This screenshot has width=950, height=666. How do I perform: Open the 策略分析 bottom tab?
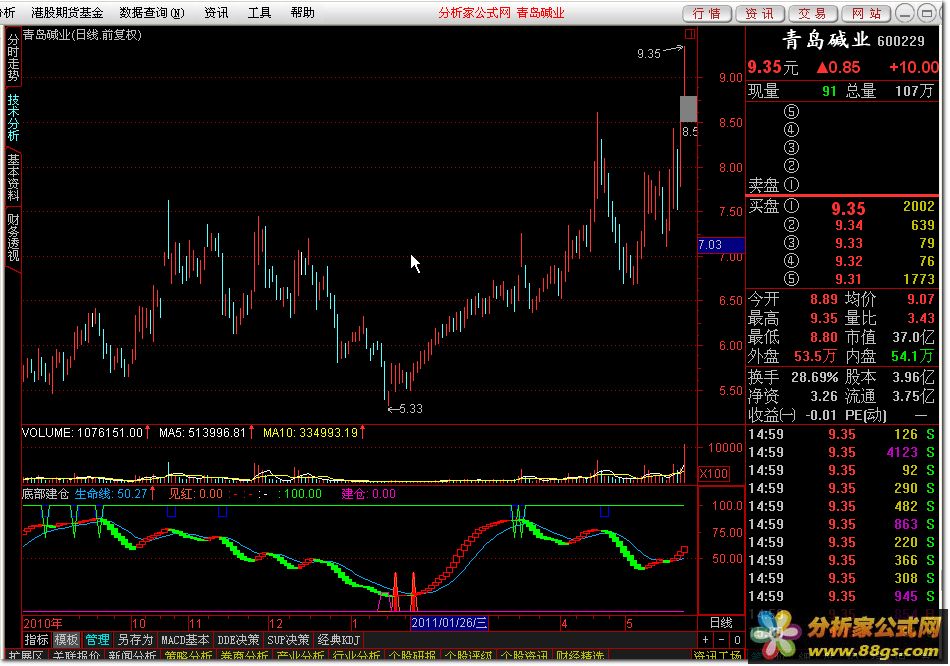188,656
